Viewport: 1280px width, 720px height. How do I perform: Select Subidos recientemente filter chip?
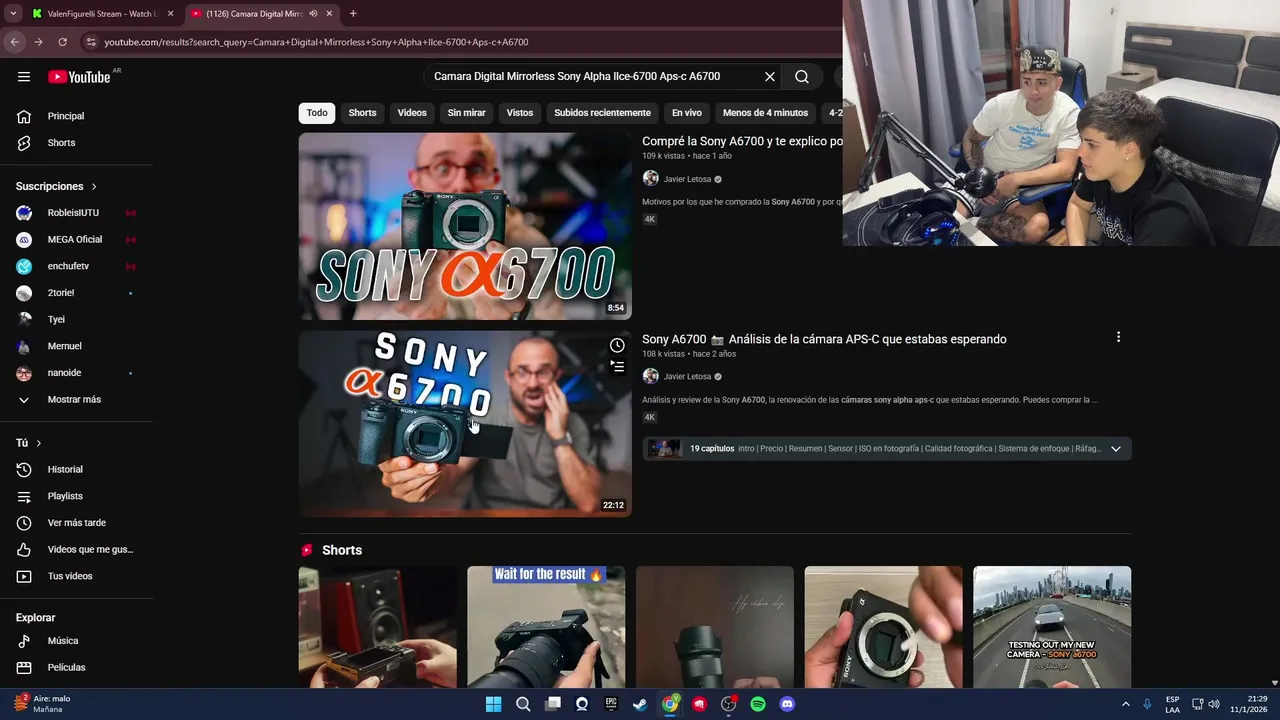click(602, 113)
